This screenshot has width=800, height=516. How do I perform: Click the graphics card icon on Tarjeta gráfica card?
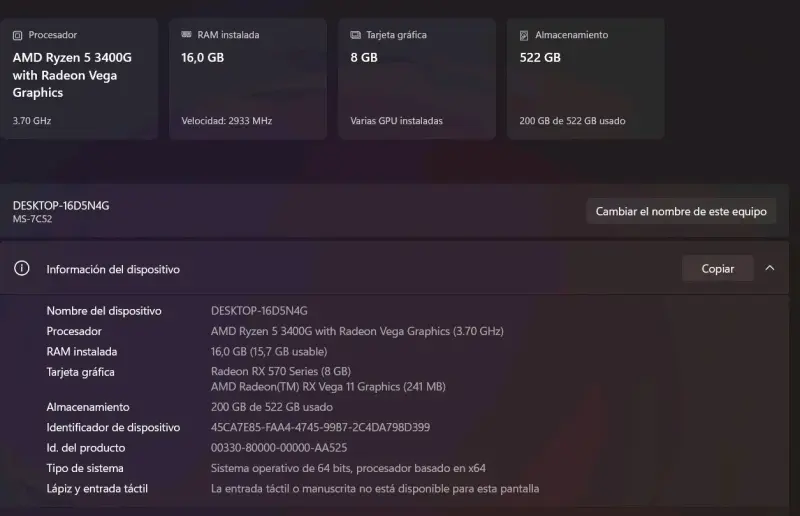356,35
